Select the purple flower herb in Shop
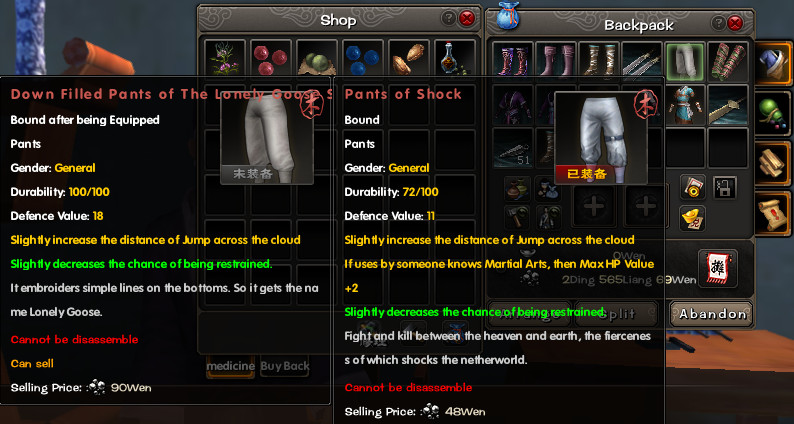Image resolution: width=794 pixels, height=424 pixels. click(x=225, y=58)
